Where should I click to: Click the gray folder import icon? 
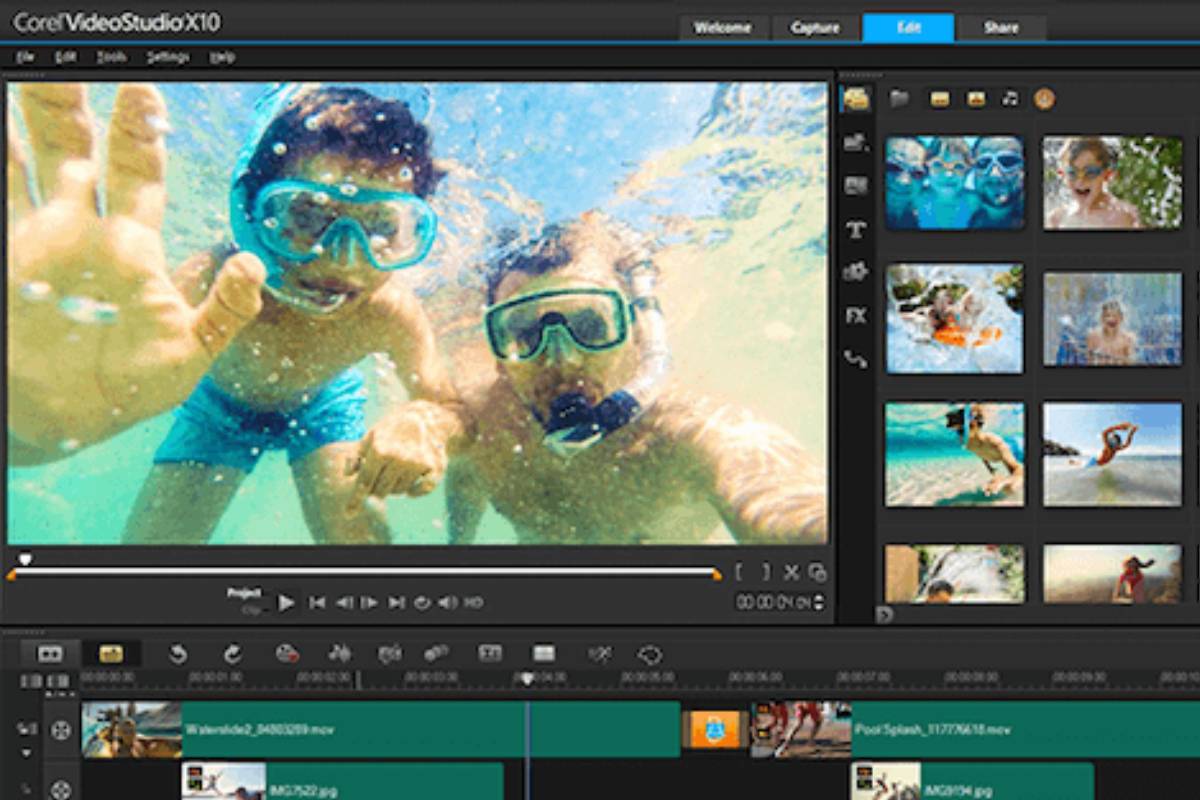pos(899,98)
